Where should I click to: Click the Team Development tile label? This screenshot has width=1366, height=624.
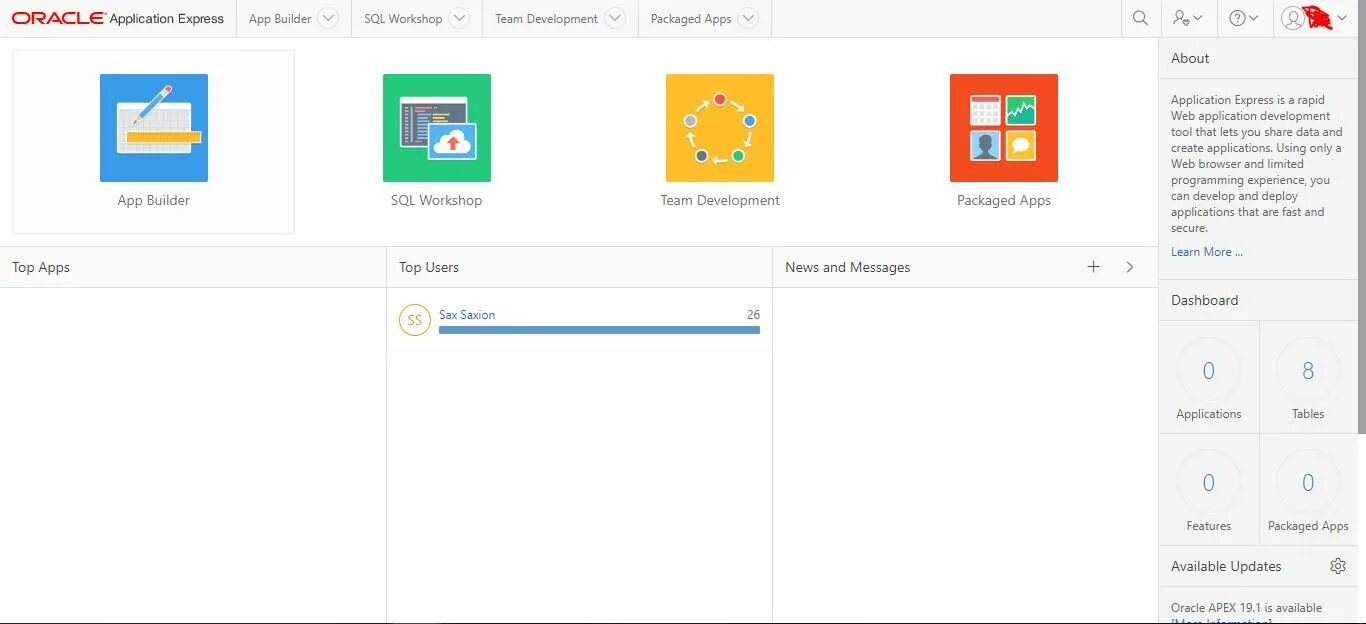click(x=720, y=200)
